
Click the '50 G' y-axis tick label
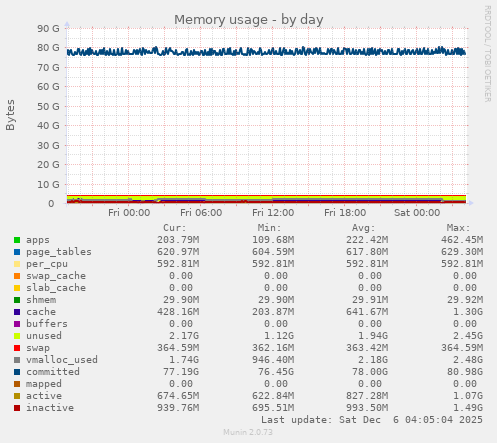(48, 107)
